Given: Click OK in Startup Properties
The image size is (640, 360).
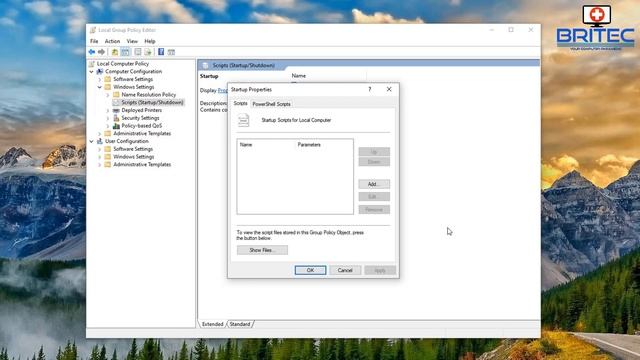Looking at the screenshot, I should click(310, 270).
